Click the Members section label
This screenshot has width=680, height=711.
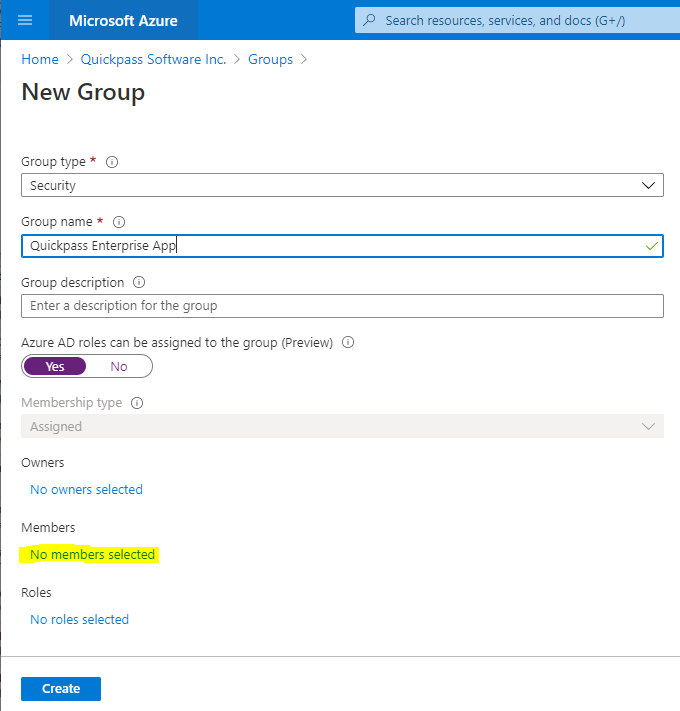click(x=48, y=528)
